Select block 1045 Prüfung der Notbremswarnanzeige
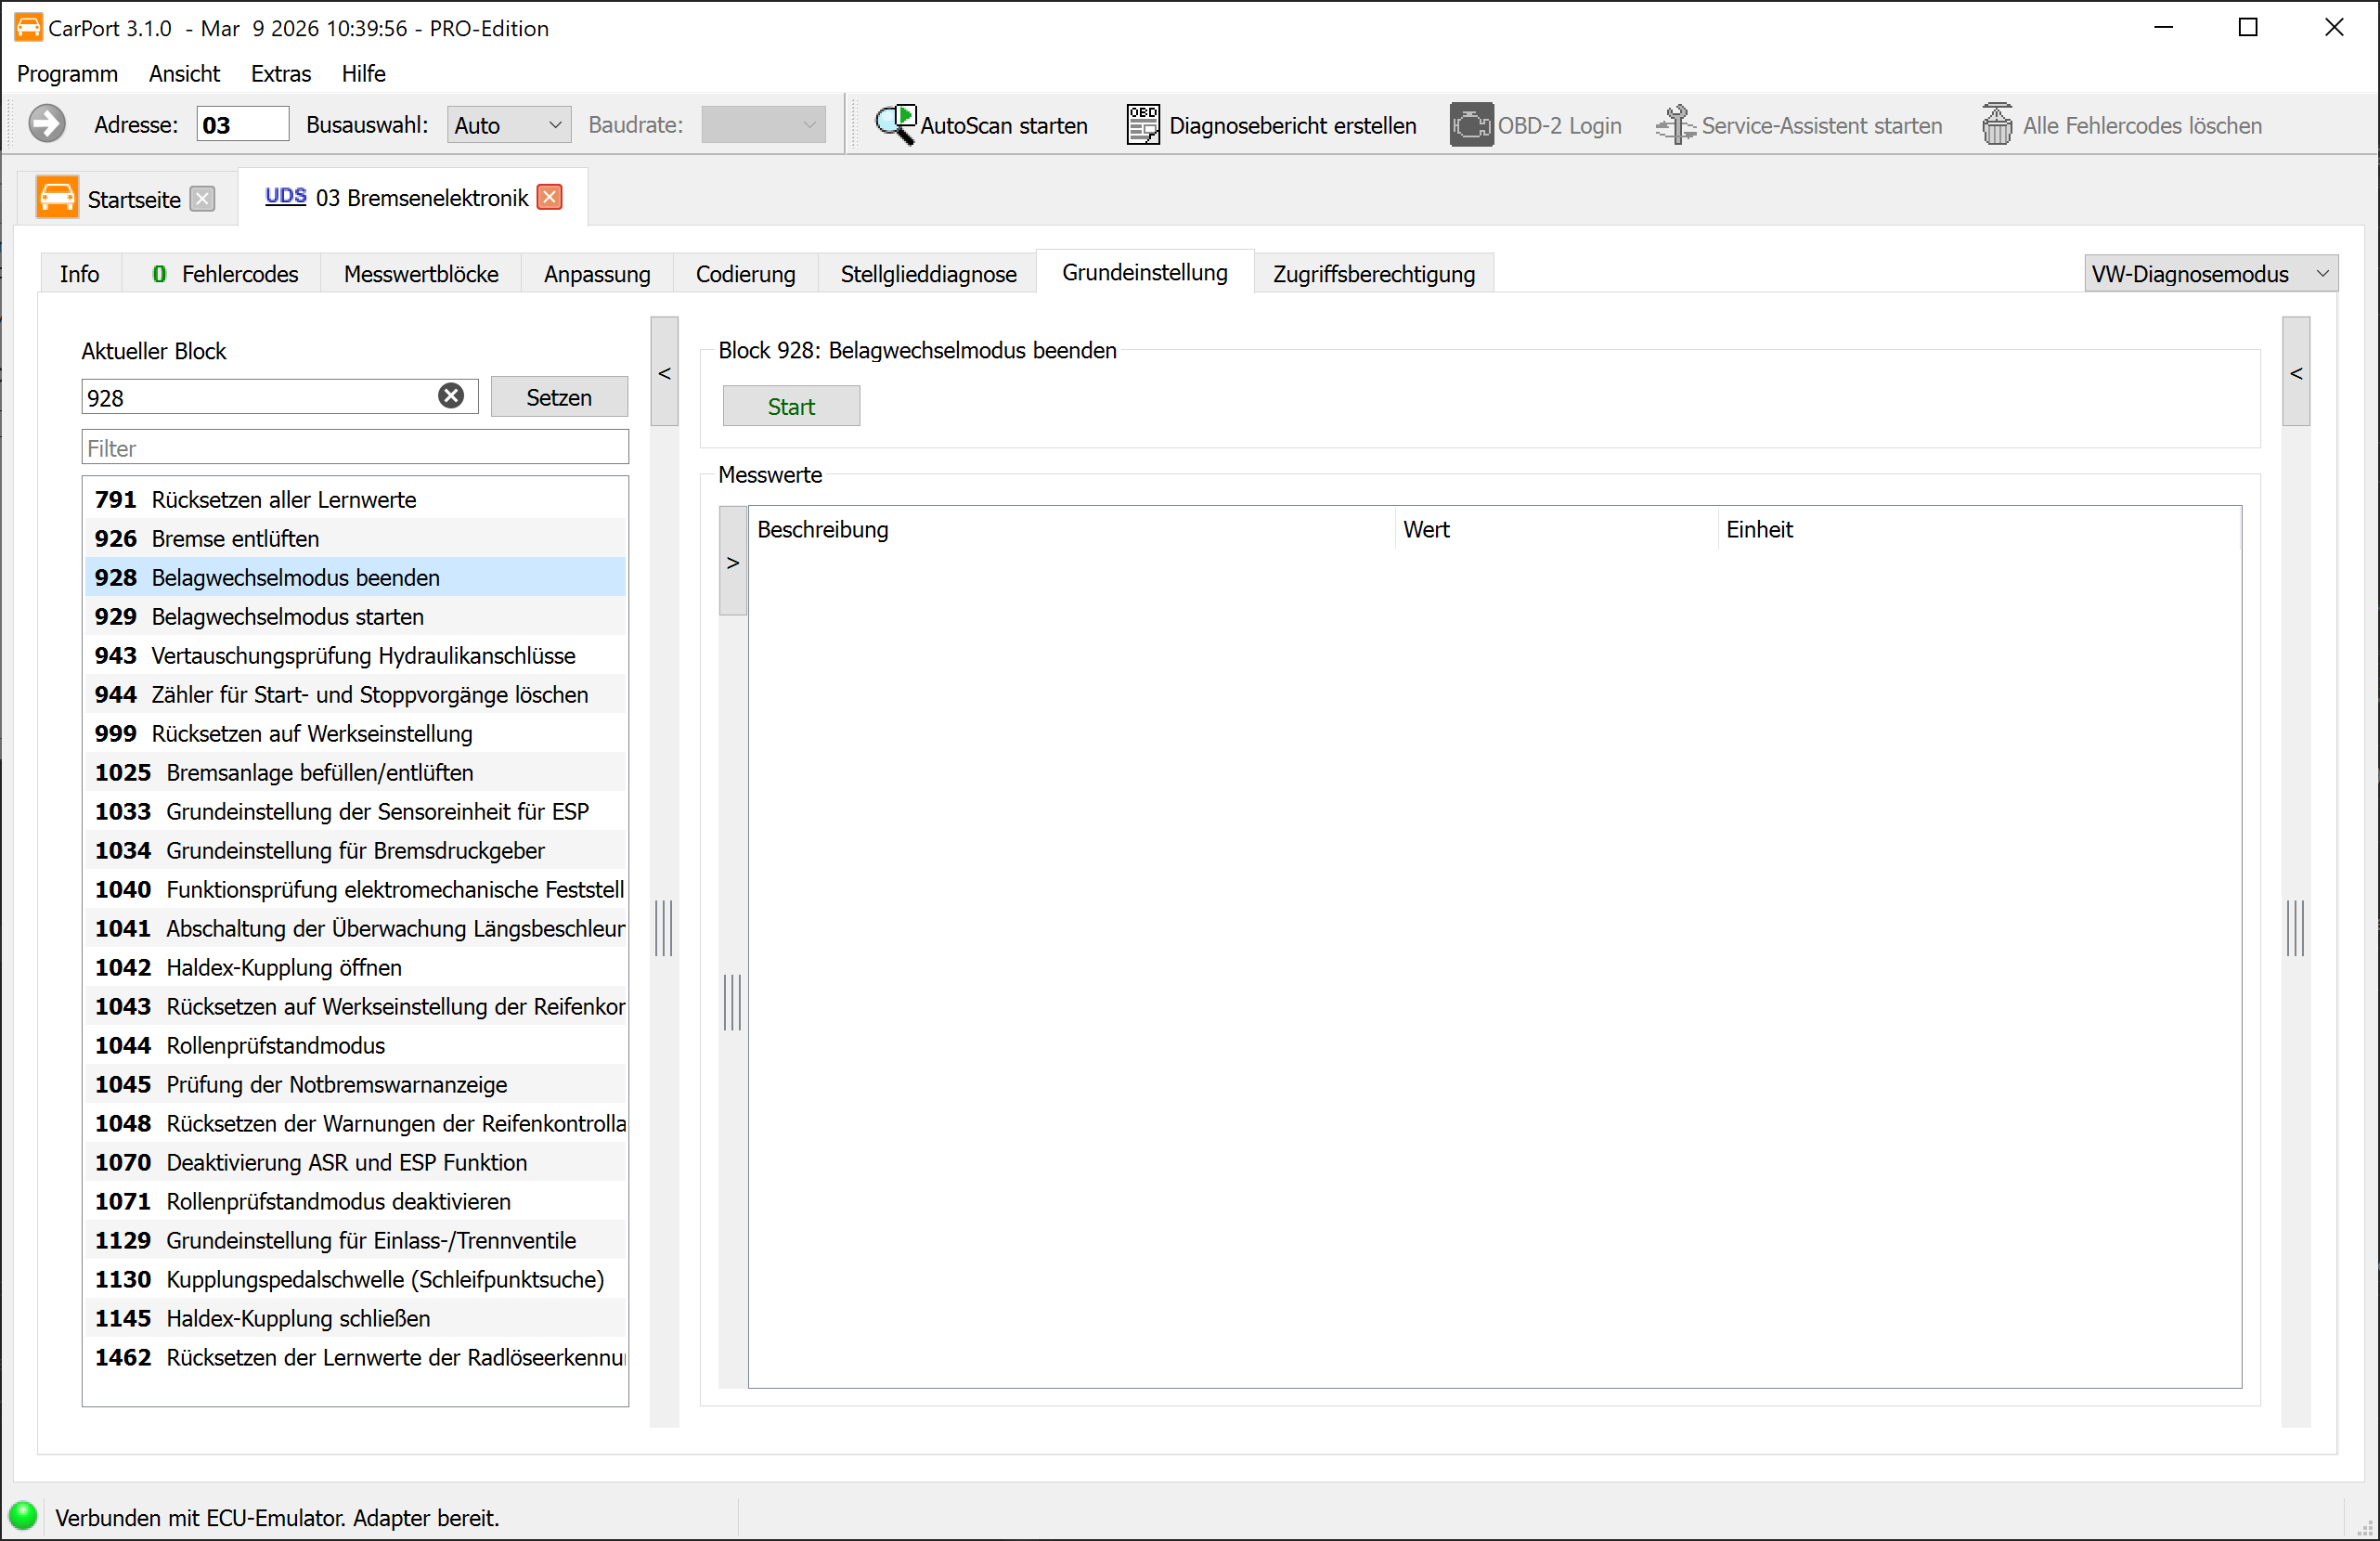This screenshot has height=1541, width=2380. 355,1084
